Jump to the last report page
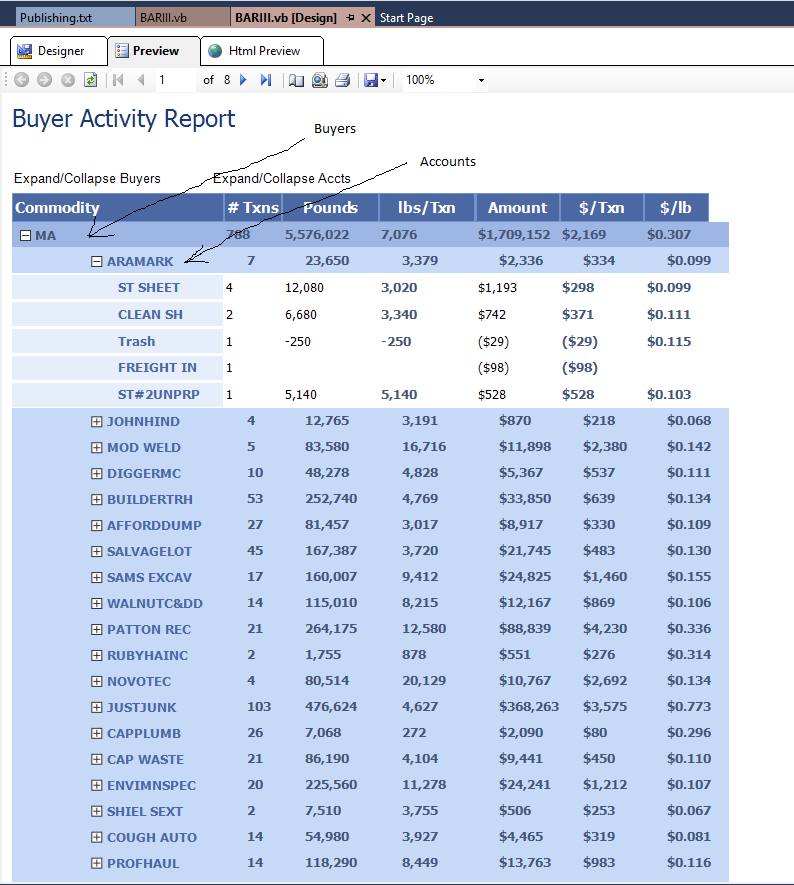 [x=265, y=80]
